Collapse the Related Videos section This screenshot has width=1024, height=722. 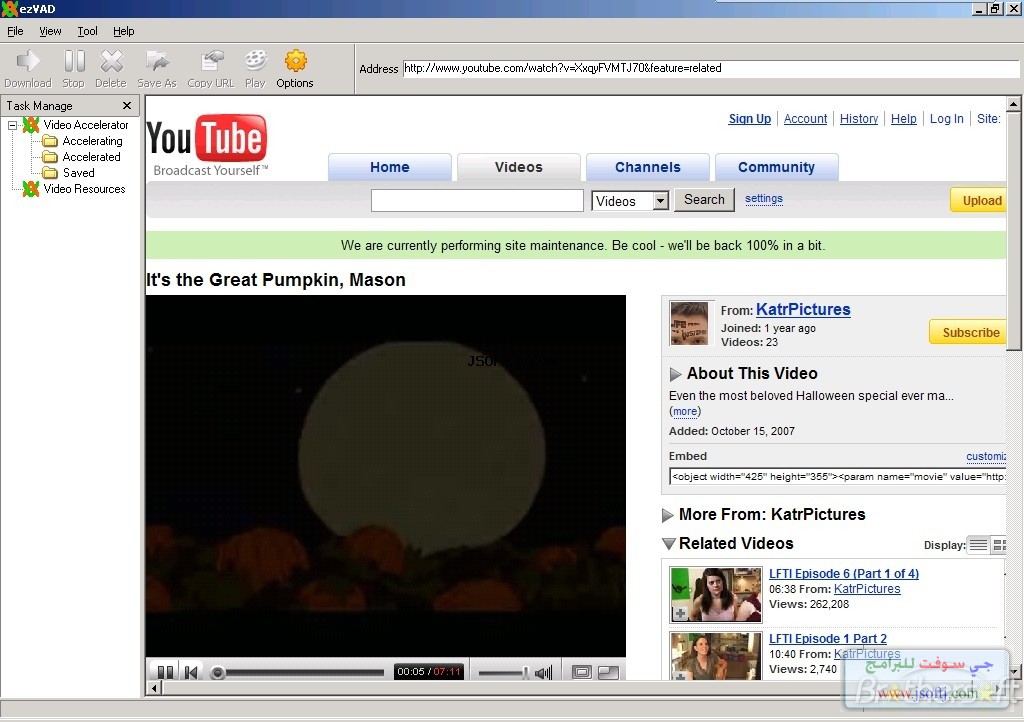pos(669,544)
